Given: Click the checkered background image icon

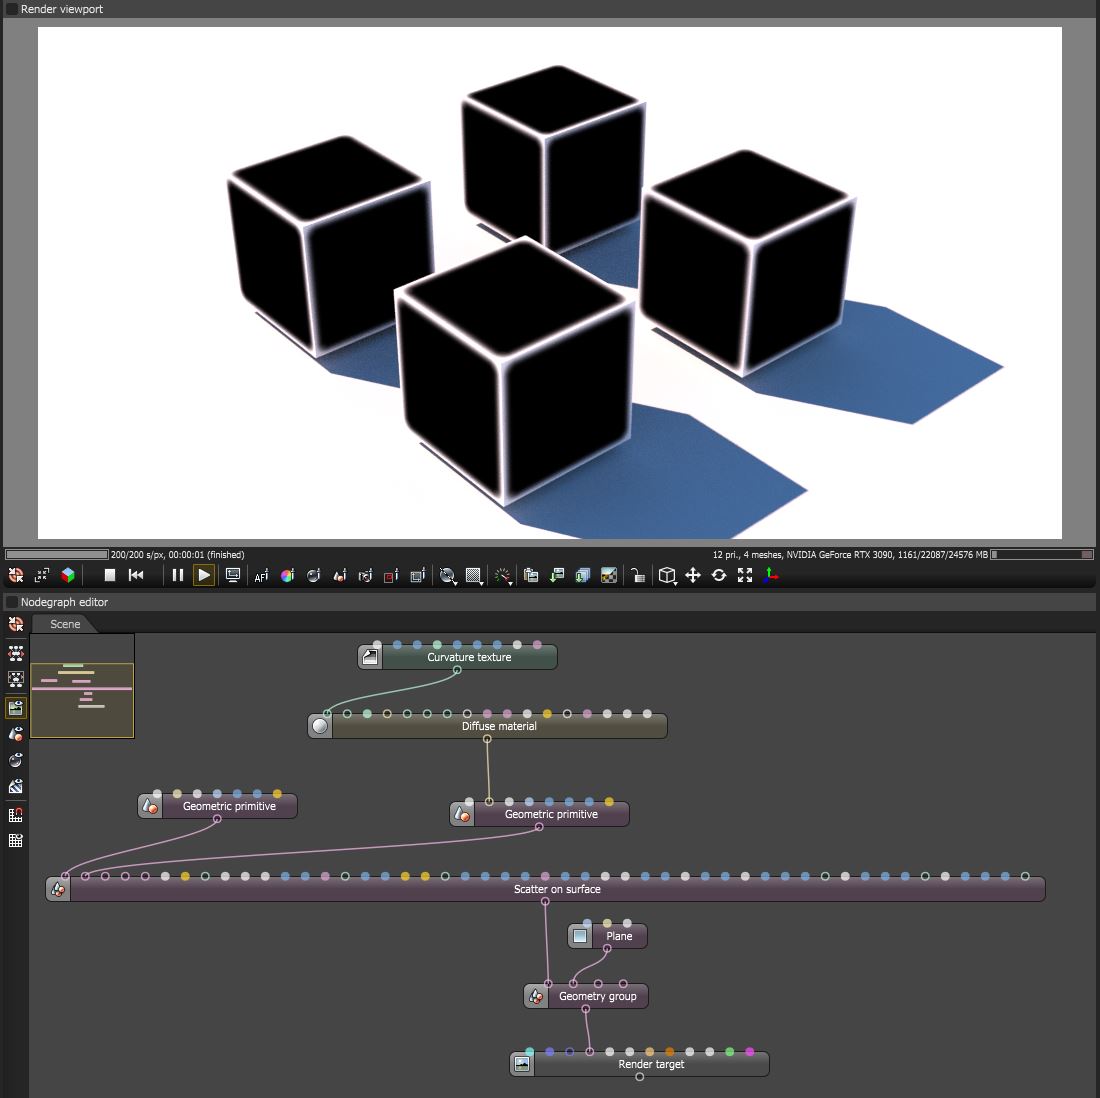Looking at the screenshot, I should pyautogui.click(x=609, y=575).
